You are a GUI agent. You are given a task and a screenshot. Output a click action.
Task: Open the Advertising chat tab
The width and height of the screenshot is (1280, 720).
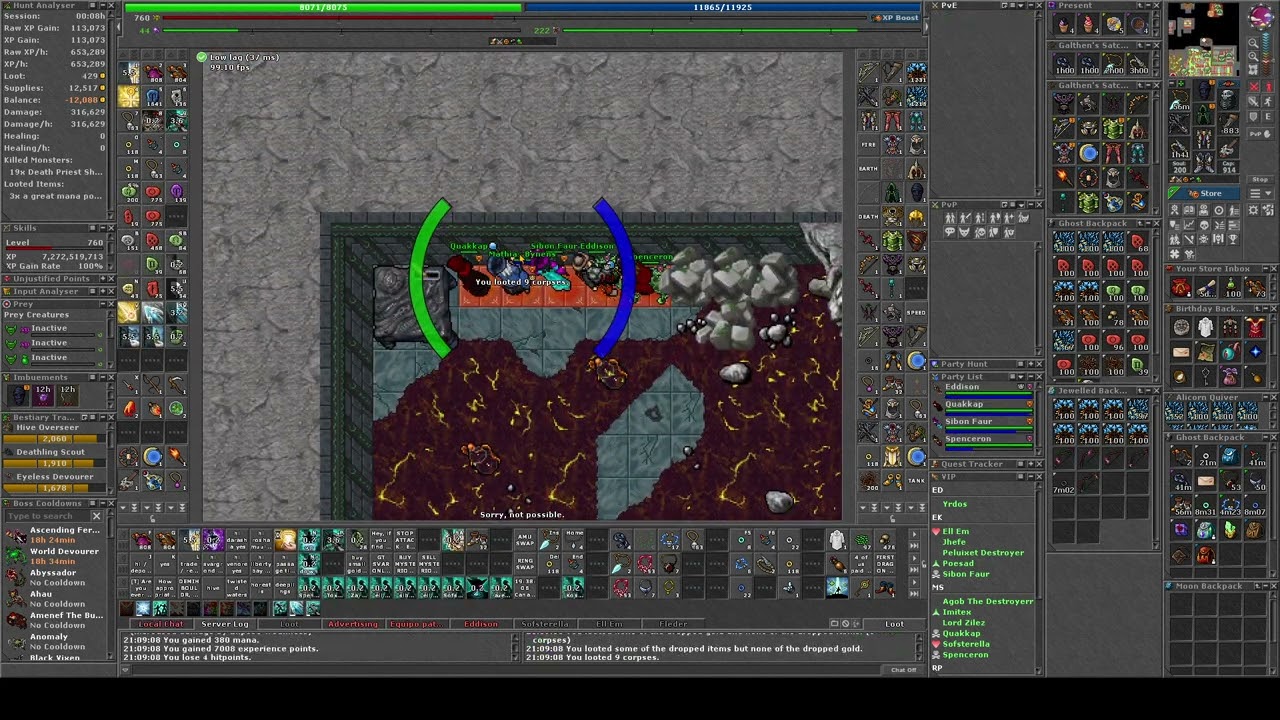[x=353, y=624]
